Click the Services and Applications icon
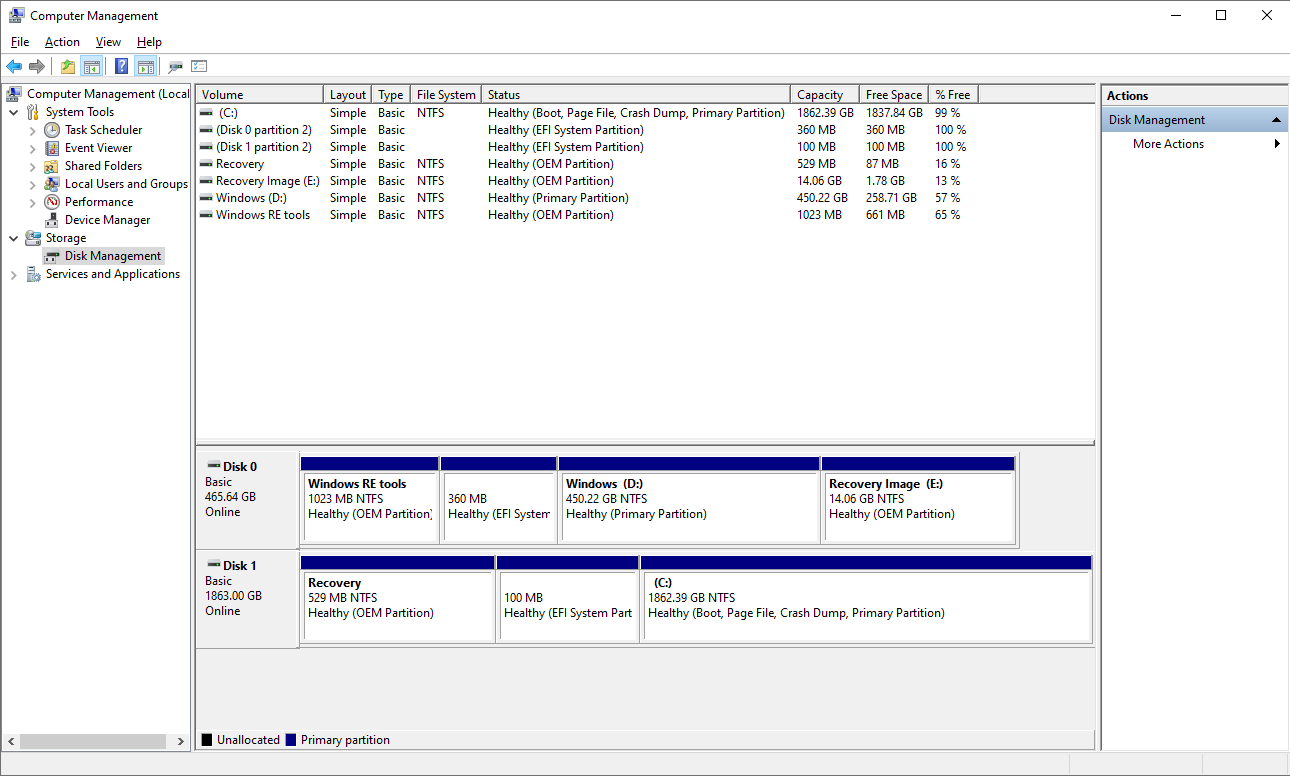The image size is (1290, 777). coord(33,274)
